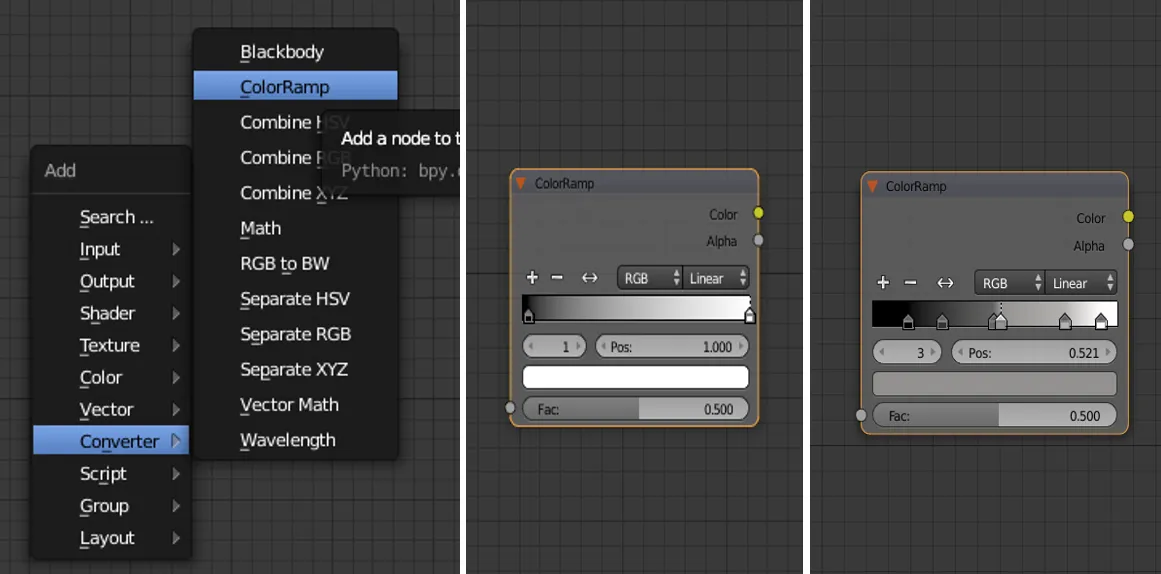The height and width of the screenshot is (574, 1161).
Task: Add a color stop in the right ColorRamp
Action: pyautogui.click(x=883, y=282)
